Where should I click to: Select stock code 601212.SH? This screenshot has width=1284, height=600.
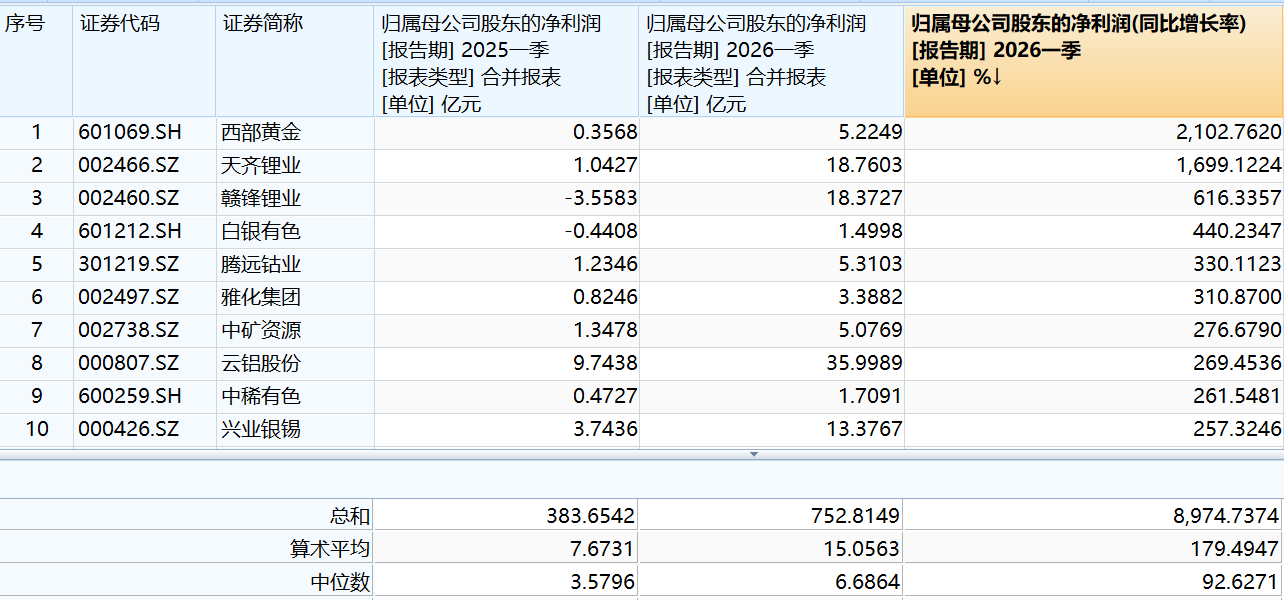pos(130,232)
